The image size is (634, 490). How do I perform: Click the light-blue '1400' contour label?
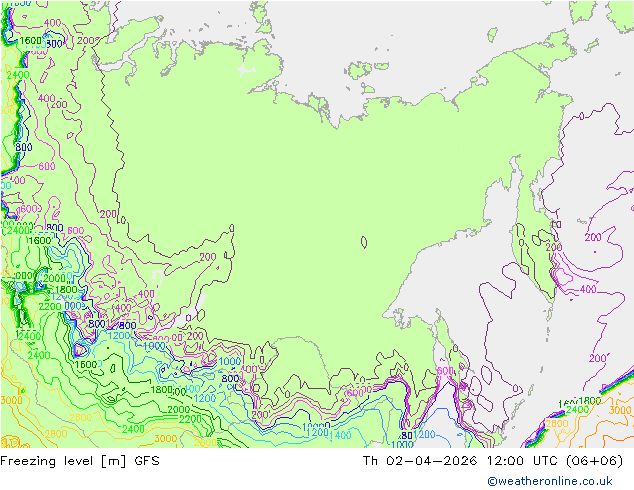tap(340, 435)
